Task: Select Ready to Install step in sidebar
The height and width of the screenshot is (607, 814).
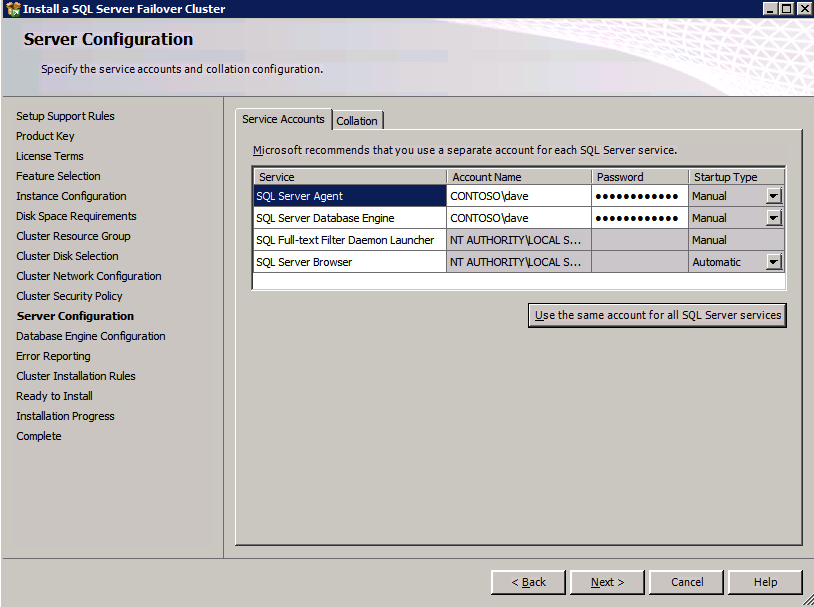Action: pos(55,396)
